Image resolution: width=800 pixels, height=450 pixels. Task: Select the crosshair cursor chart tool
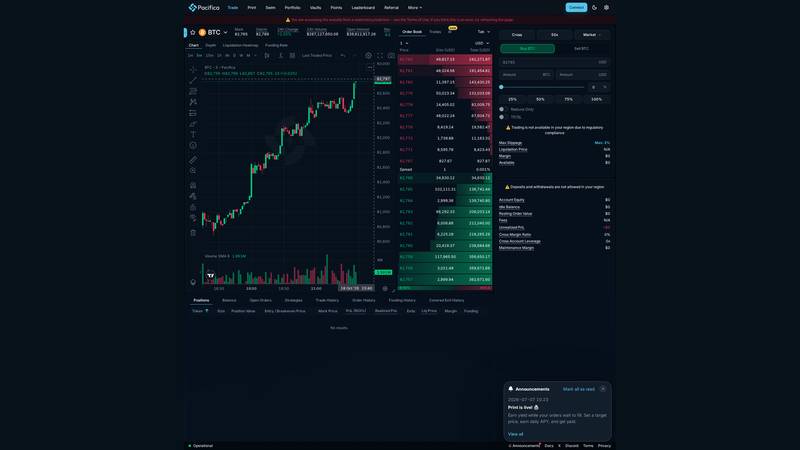coord(193,69)
